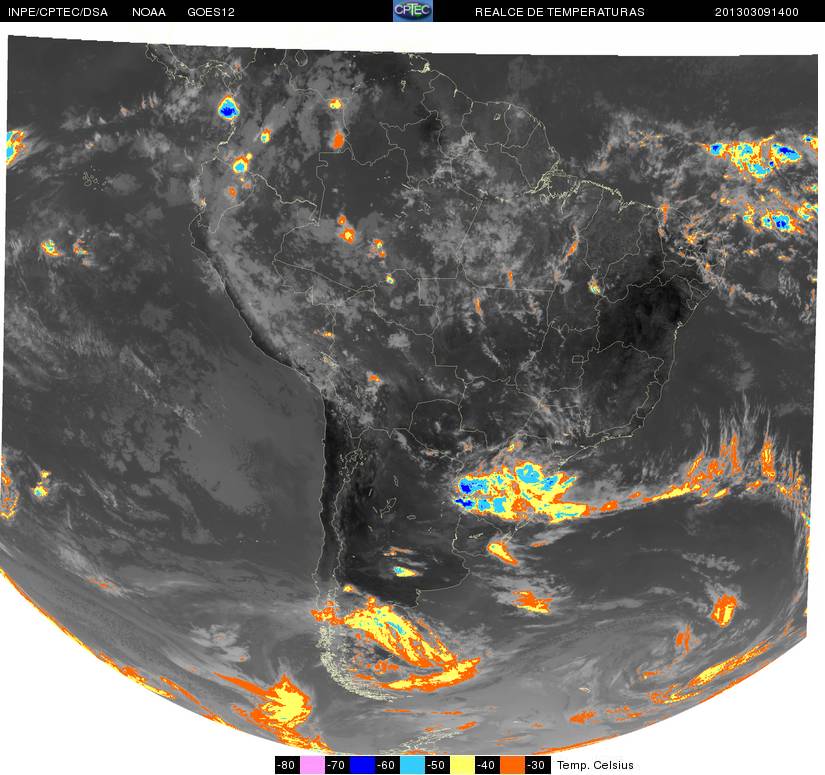Select the pink legend swatch between -80 and -70

pyautogui.click(x=312, y=765)
